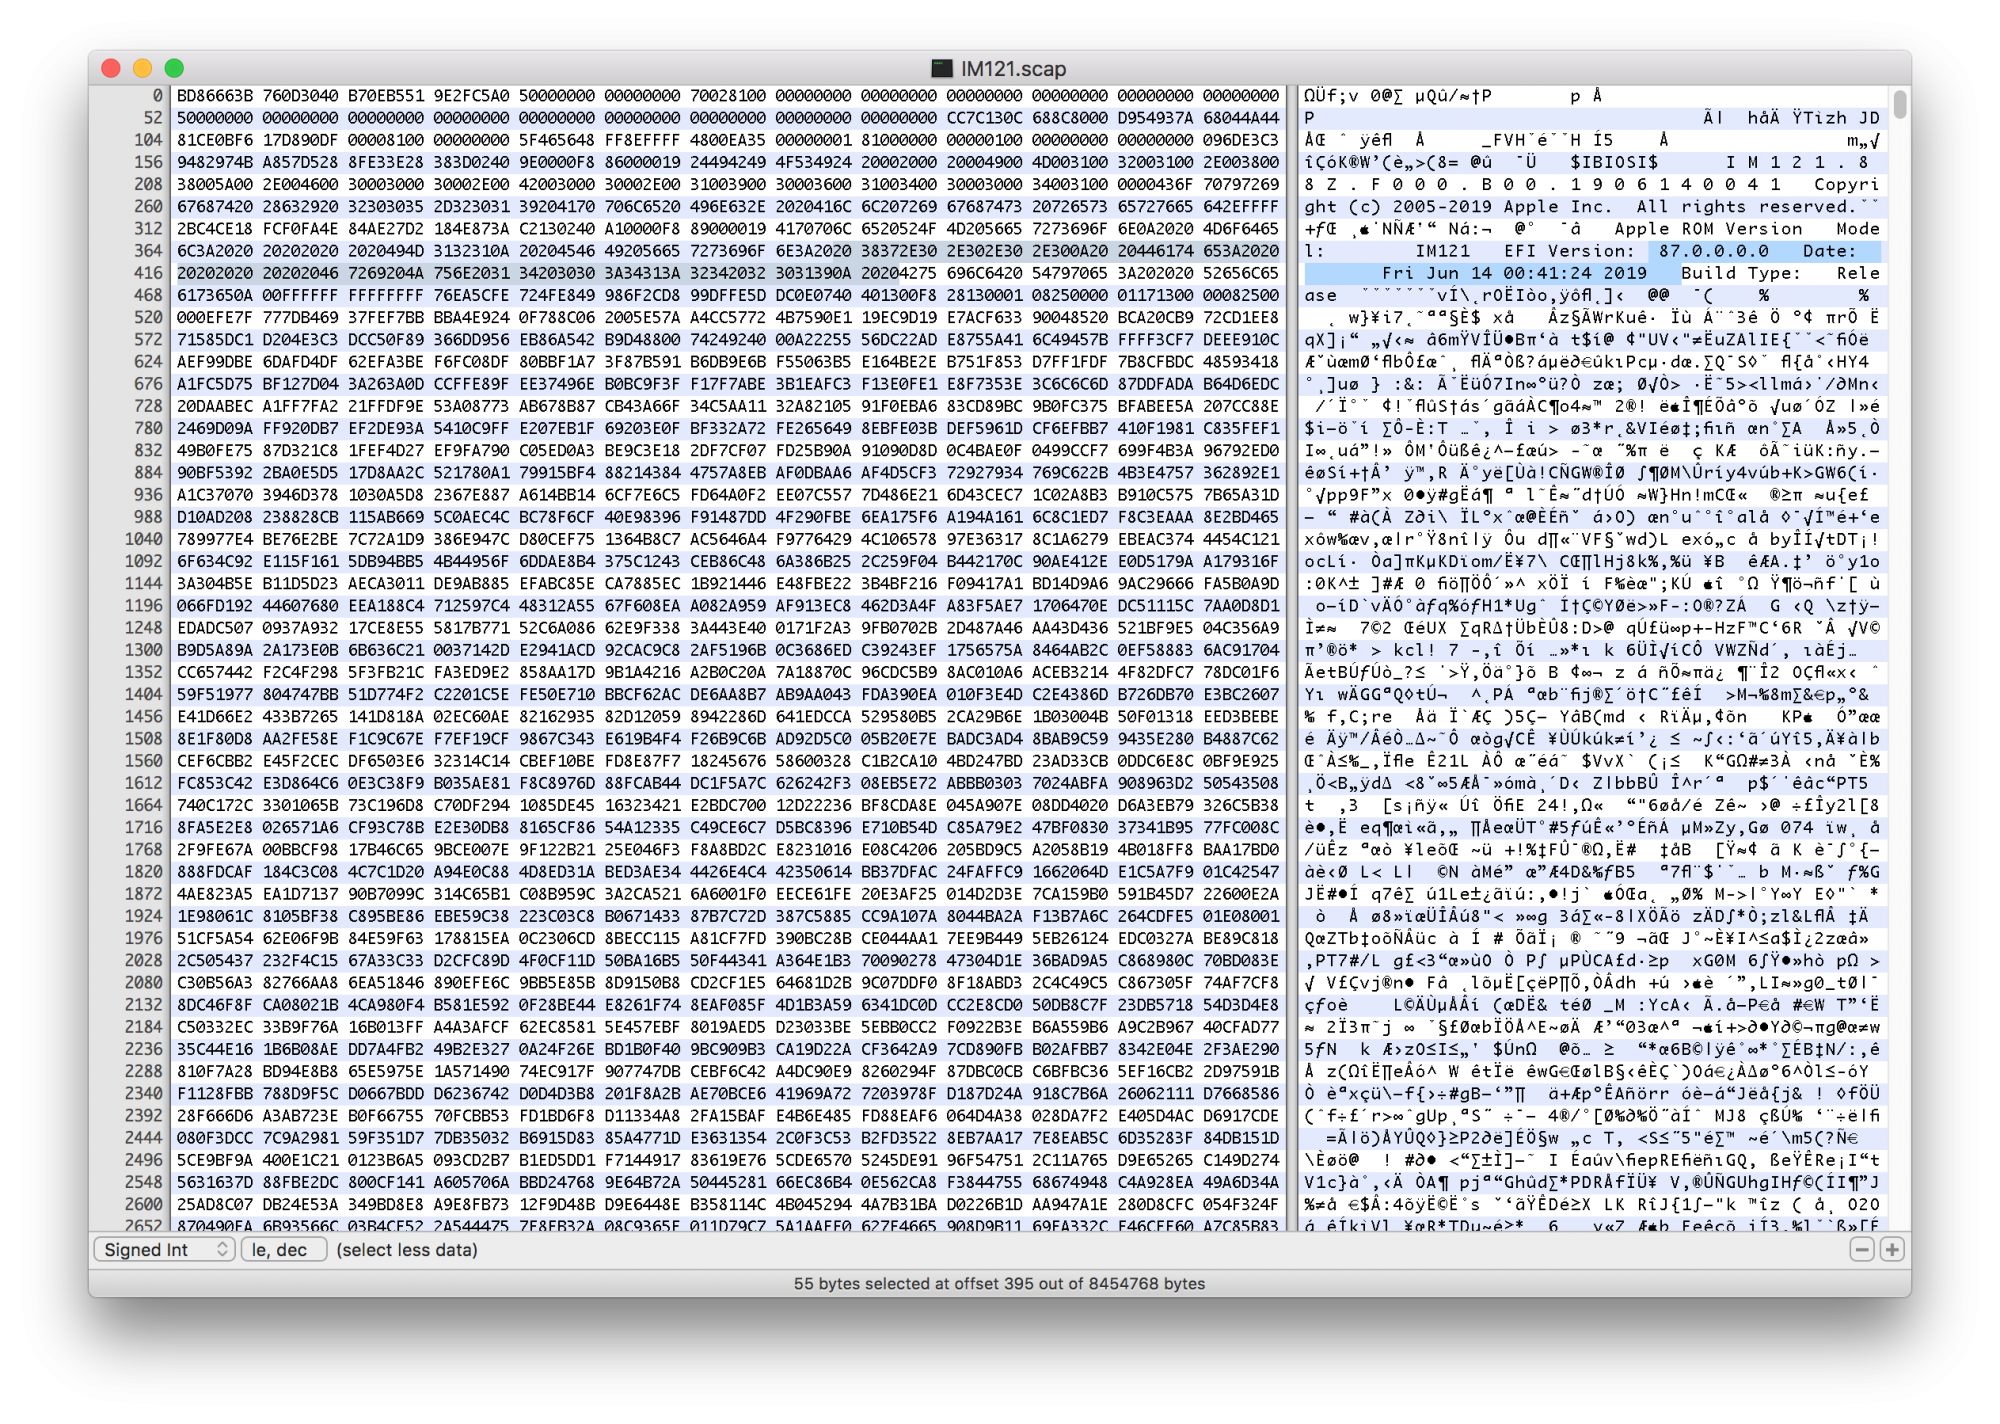Click the IM121.scap window title text
Viewport: 2000px width, 1424px height.
pyautogui.click(x=1013, y=68)
